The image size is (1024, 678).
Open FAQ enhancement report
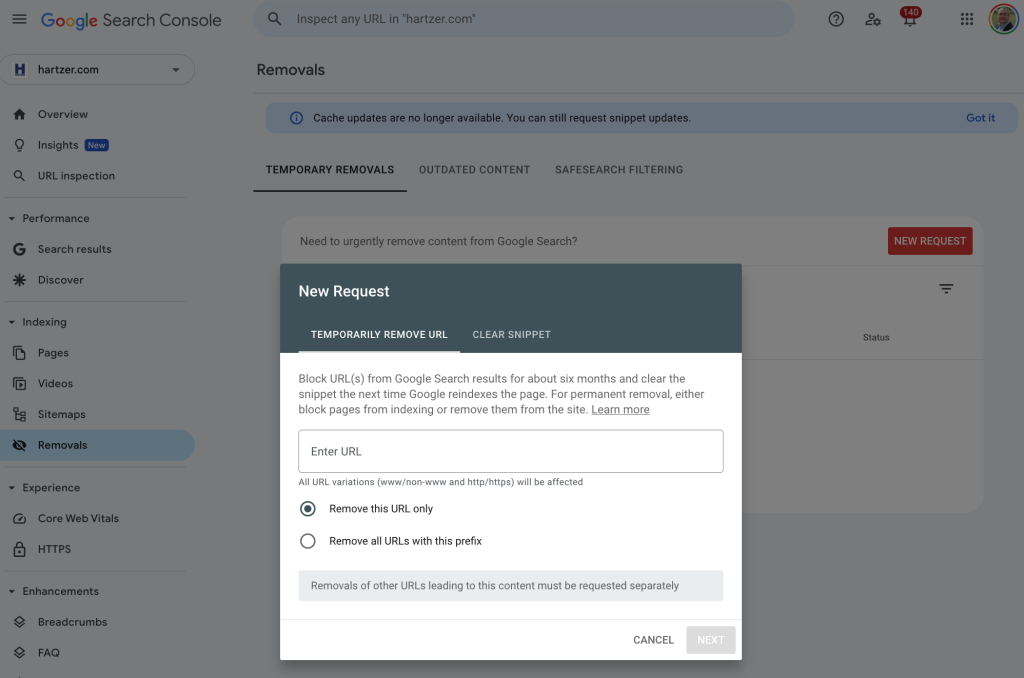[x=48, y=653]
